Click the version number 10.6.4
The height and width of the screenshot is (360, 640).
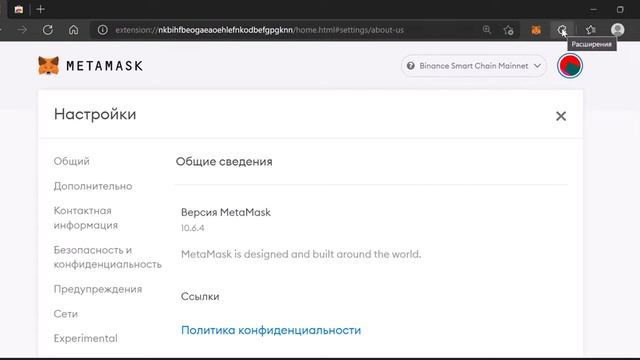coord(193,228)
